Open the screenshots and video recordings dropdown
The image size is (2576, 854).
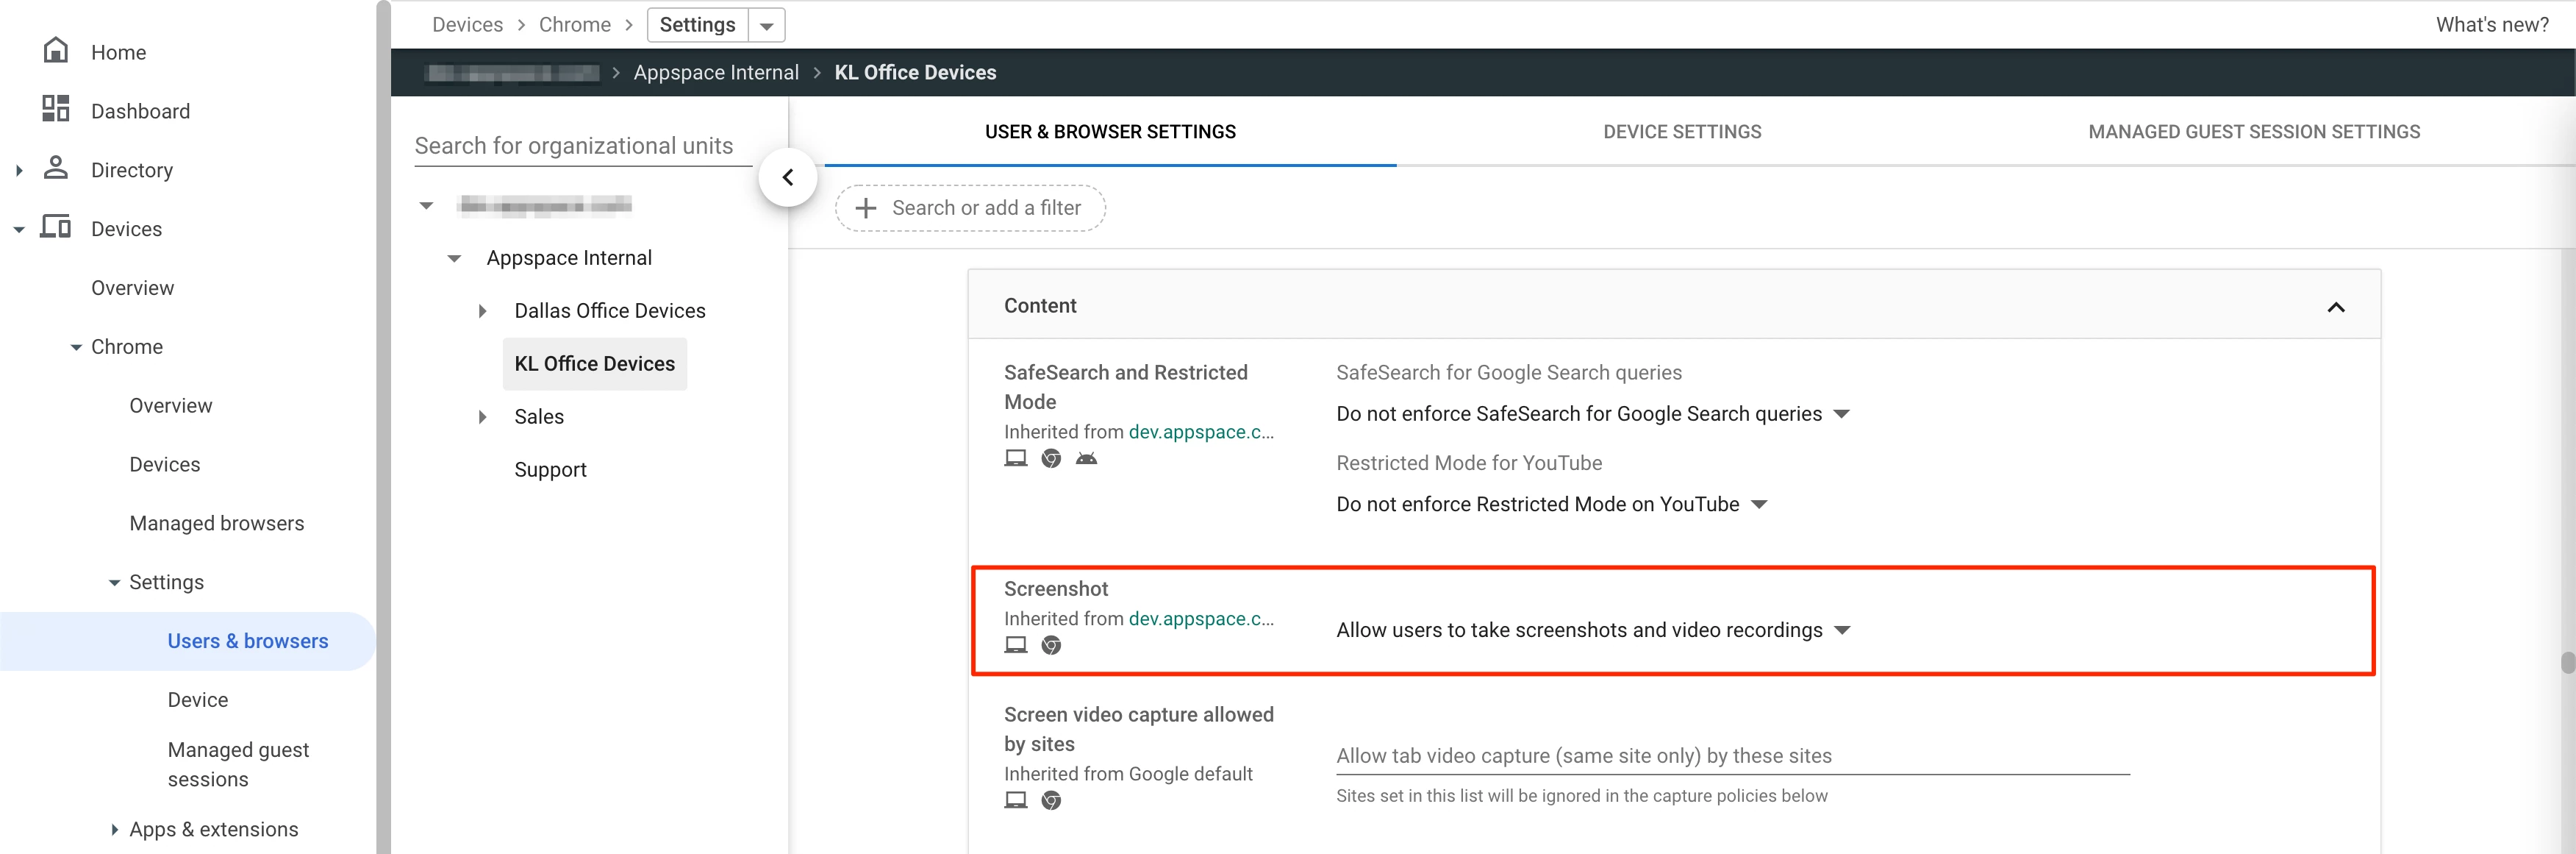click(x=1593, y=631)
